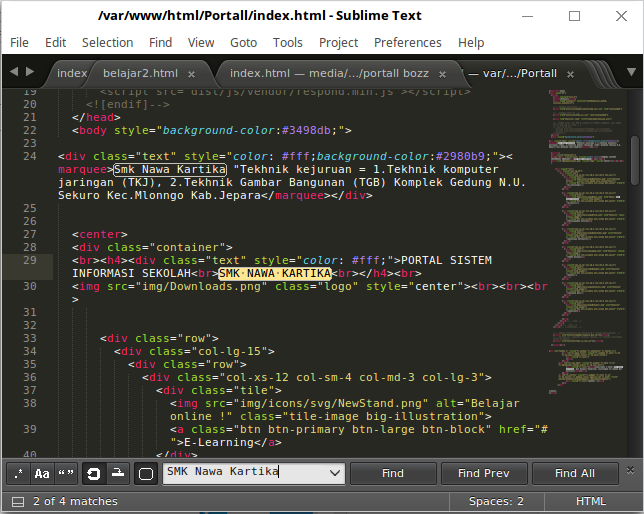Click the closing head tag text
Screen dimensions: 644x514
pyautogui.click(x=96, y=117)
